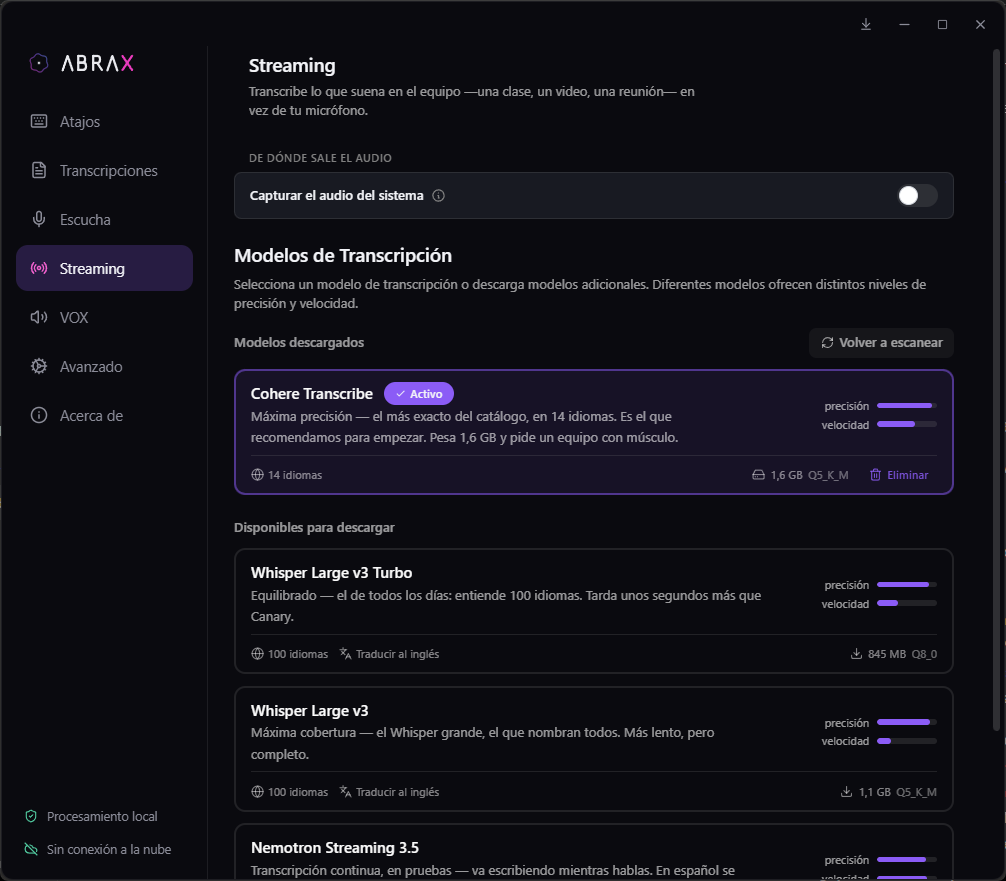Open Avanzado settings
The width and height of the screenshot is (1006, 881).
105,366
